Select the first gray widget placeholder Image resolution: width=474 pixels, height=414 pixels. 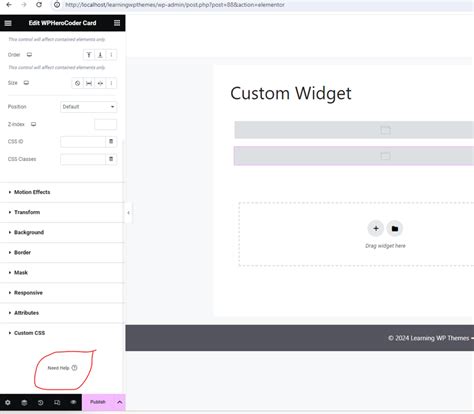click(x=354, y=130)
